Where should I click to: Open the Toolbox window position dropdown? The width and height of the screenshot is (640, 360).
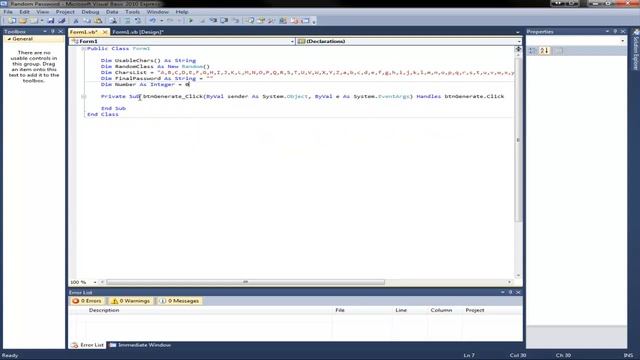(44, 31)
